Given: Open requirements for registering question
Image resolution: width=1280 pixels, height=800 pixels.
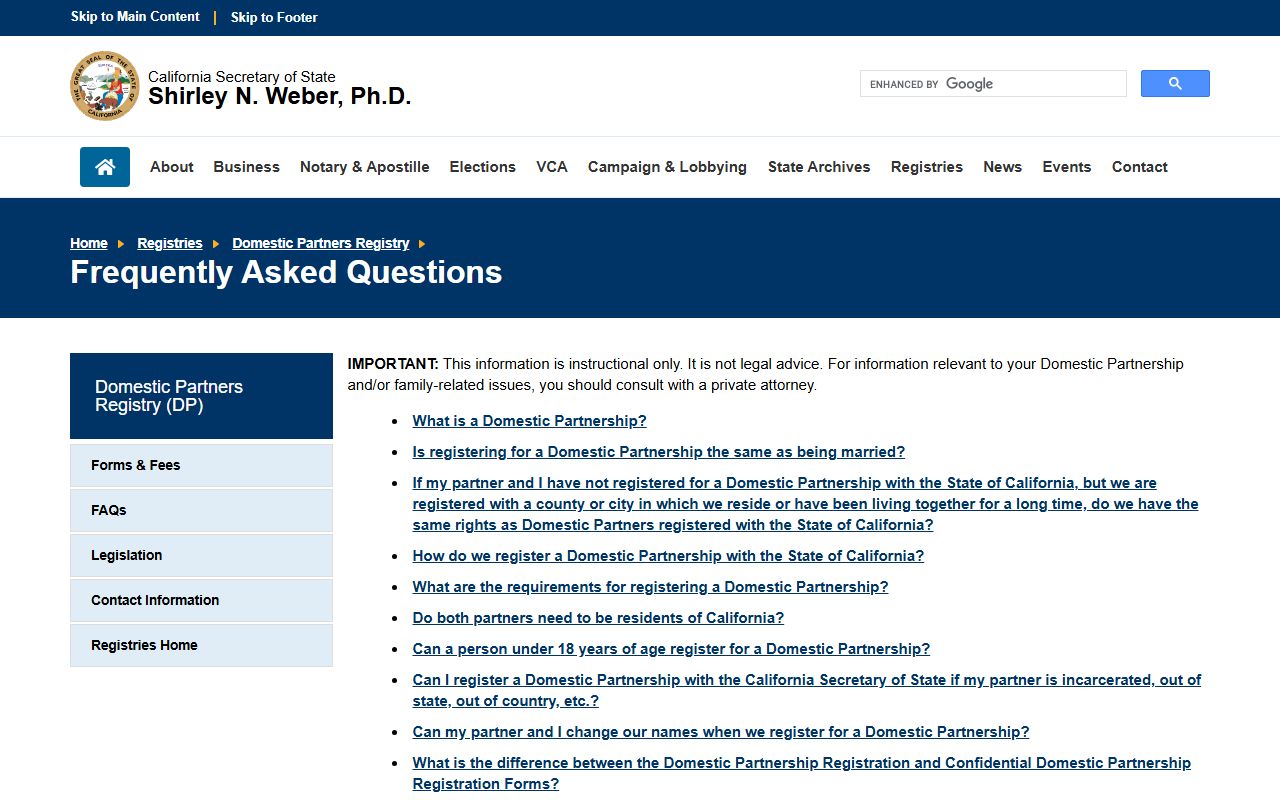Looking at the screenshot, I should click(x=650, y=587).
